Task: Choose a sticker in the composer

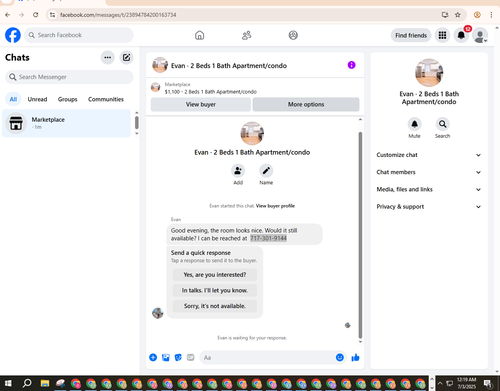Action: (178, 358)
